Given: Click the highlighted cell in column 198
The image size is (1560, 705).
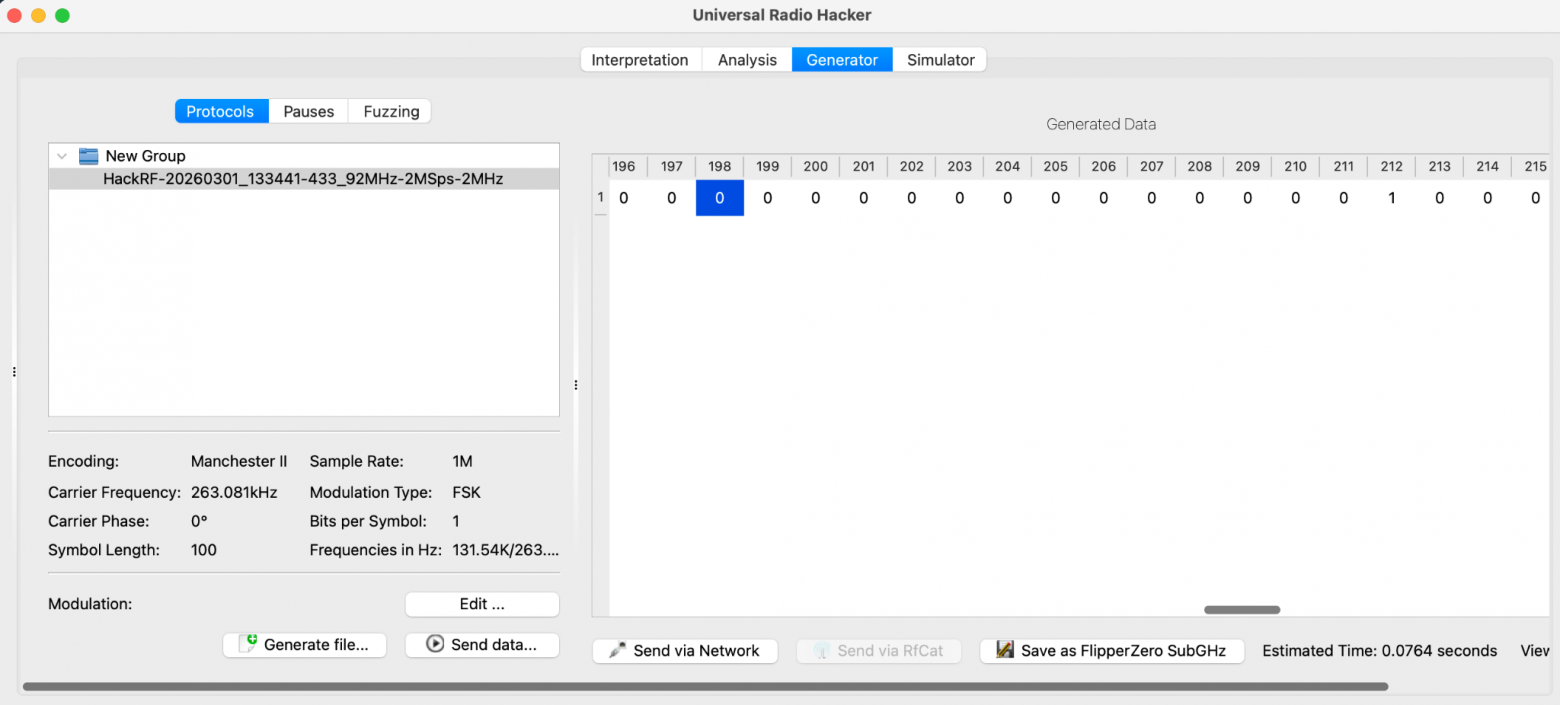Looking at the screenshot, I should point(720,198).
